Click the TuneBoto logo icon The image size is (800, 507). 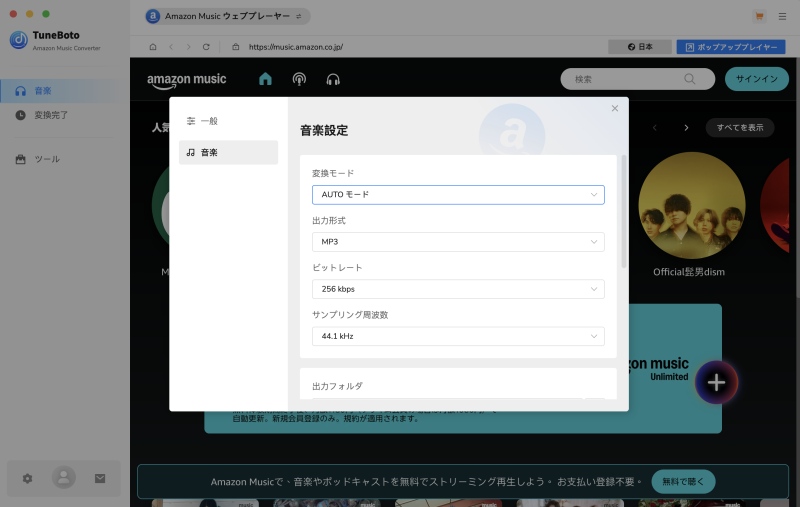click(19, 40)
